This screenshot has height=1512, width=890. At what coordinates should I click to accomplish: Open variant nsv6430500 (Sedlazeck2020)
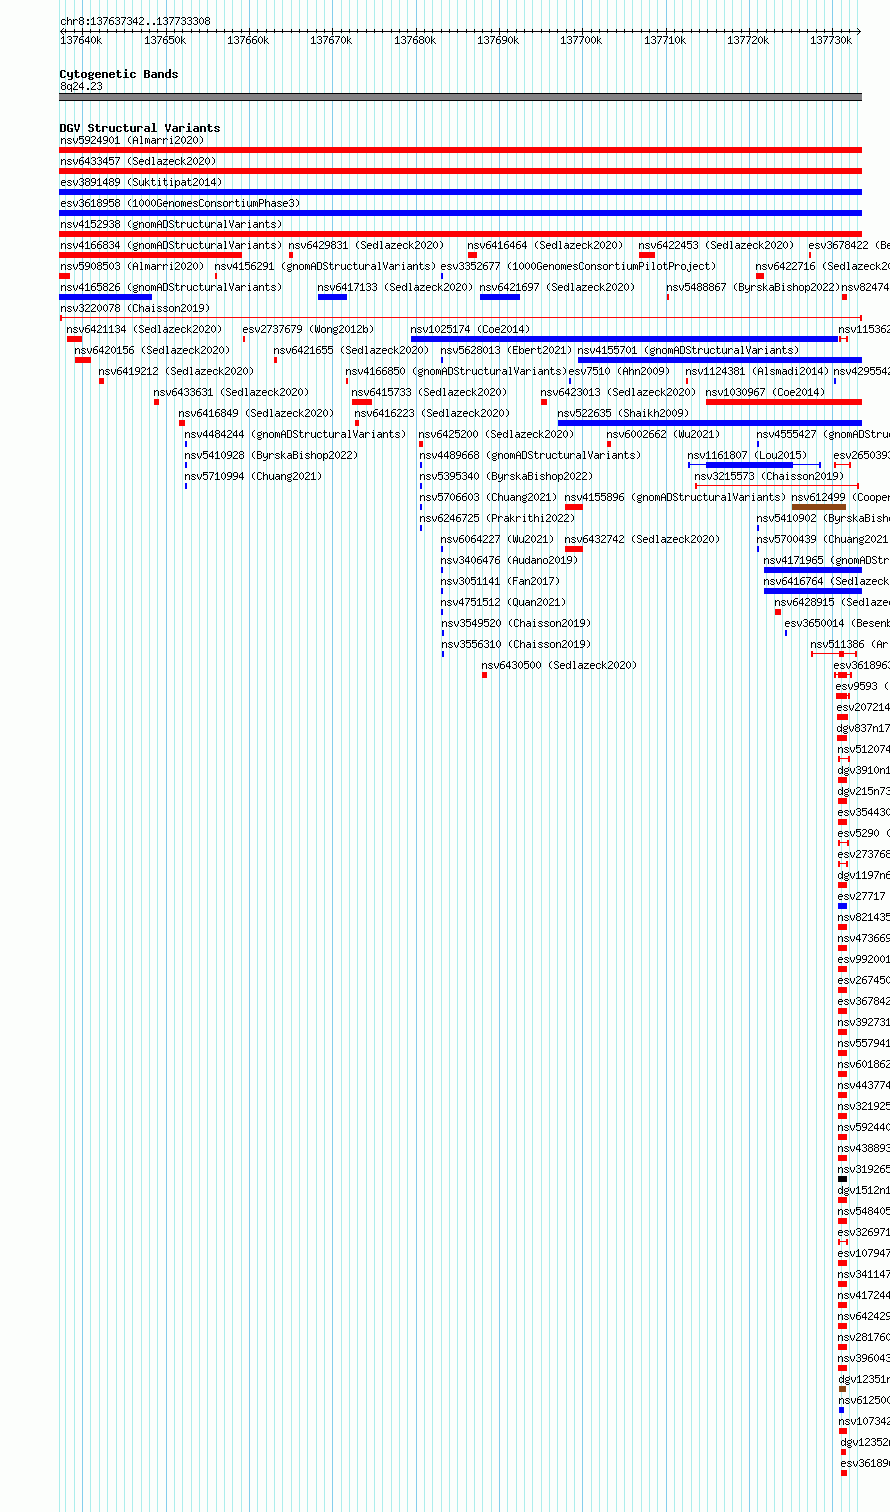[x=559, y=665]
